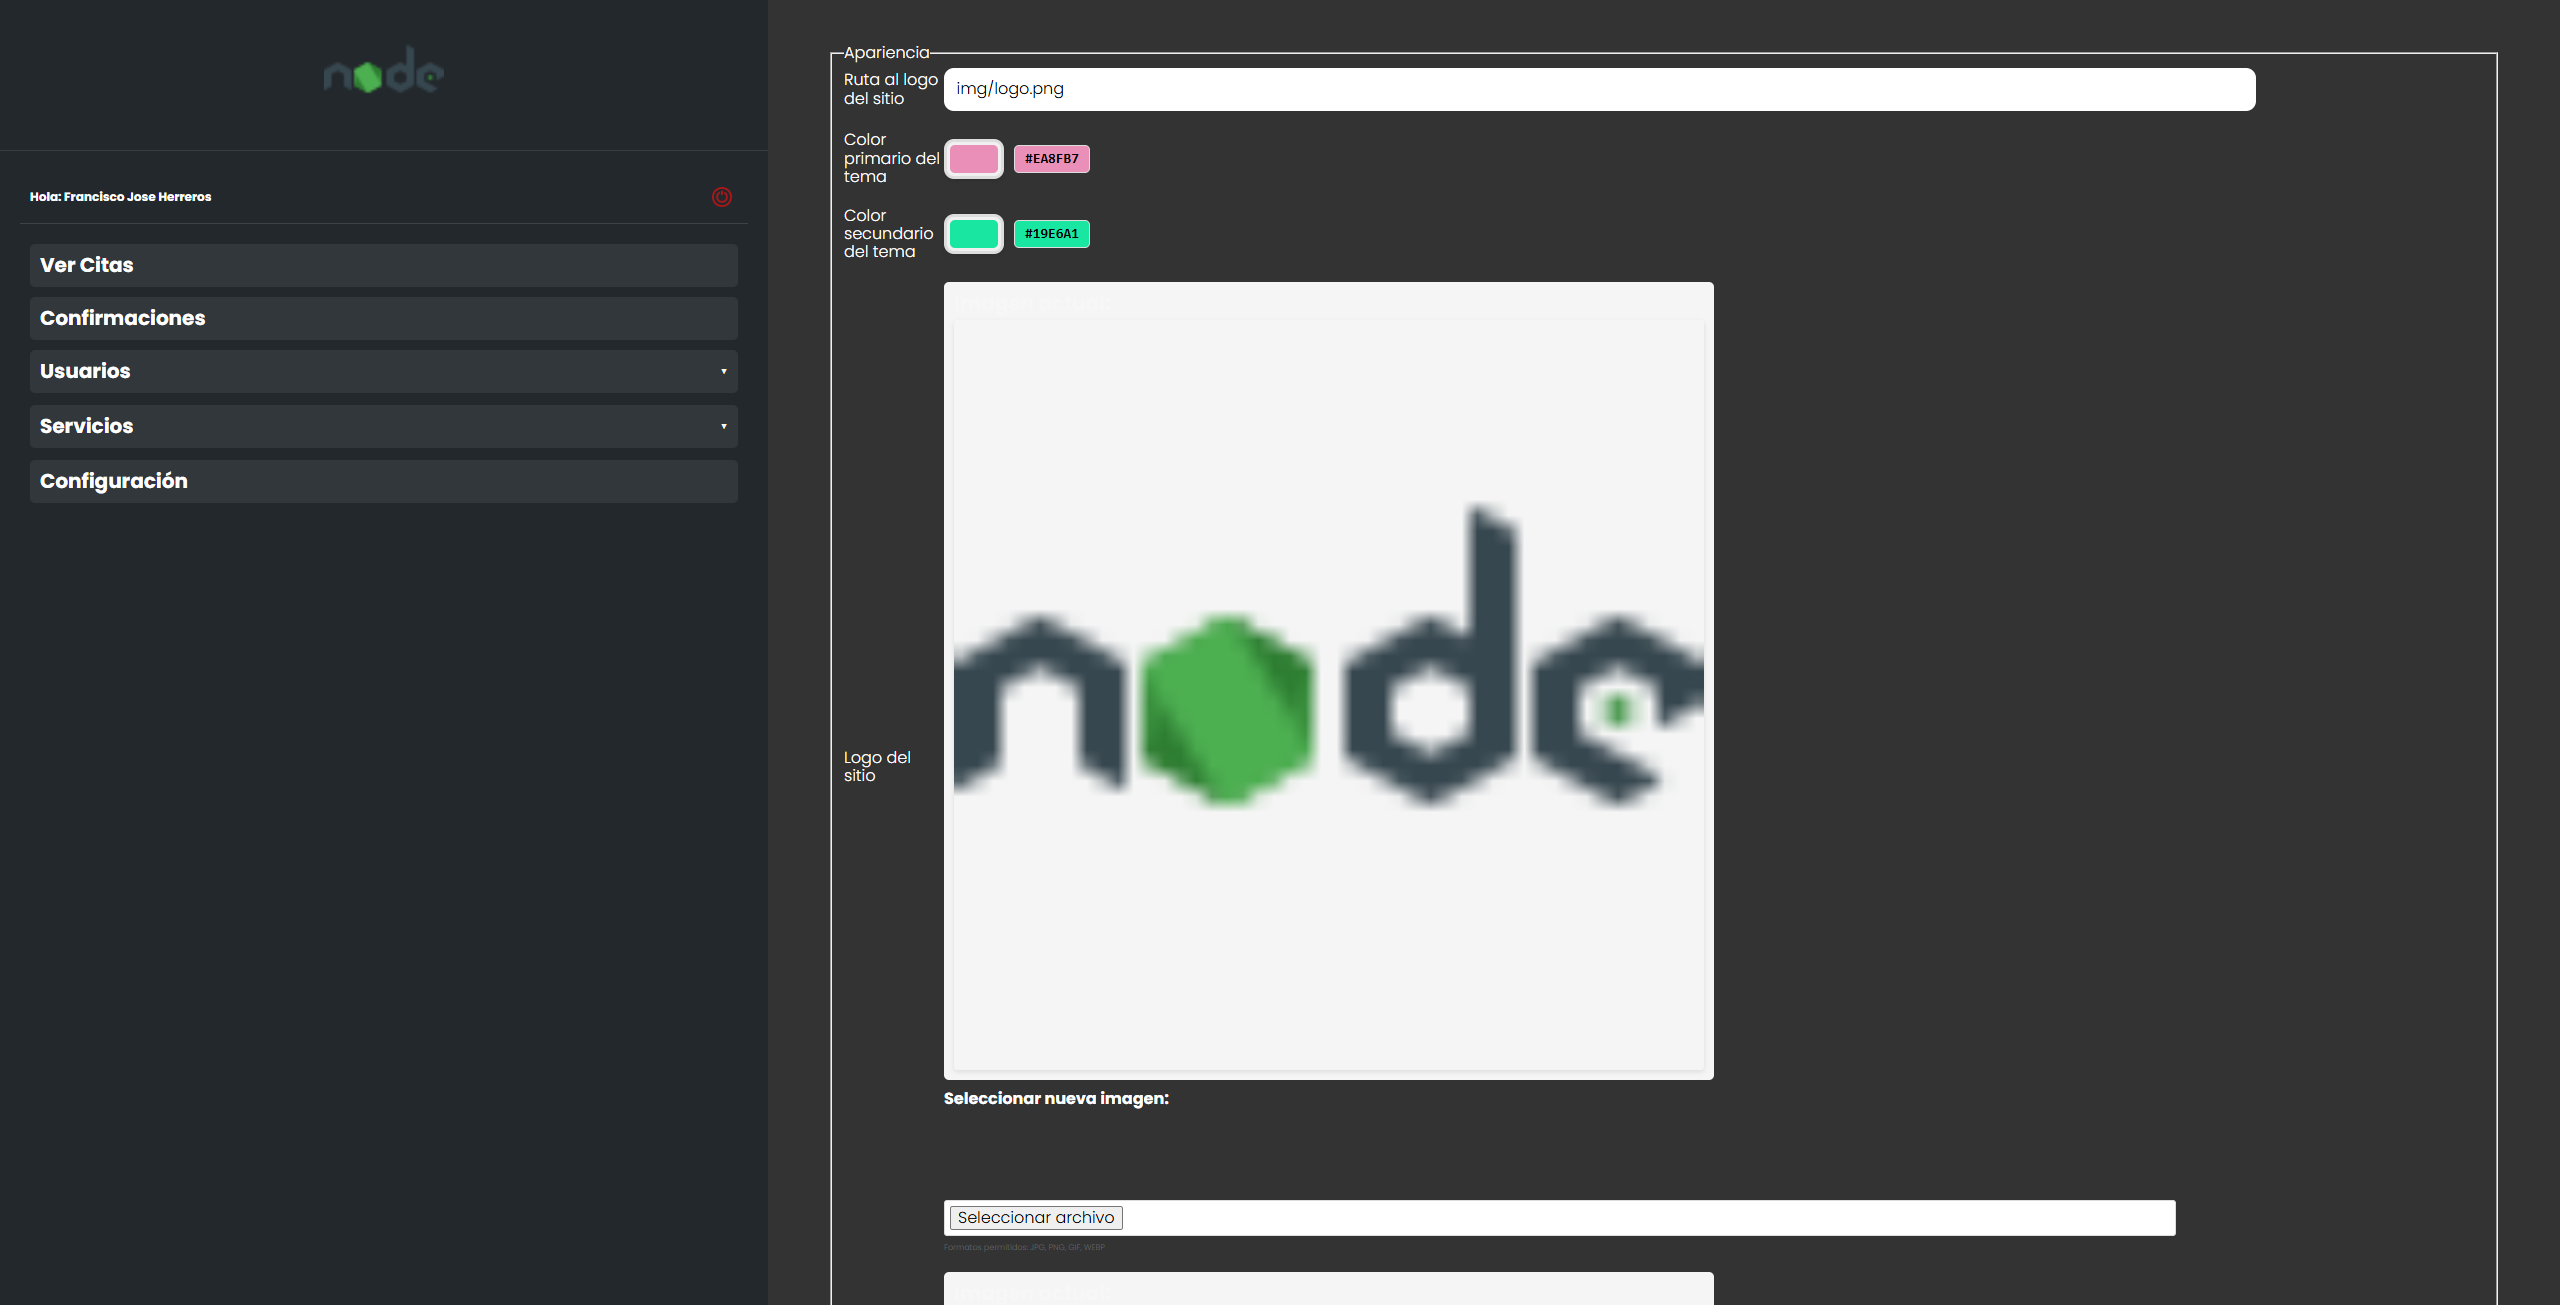Click the Seleccionar nueva imagen label
This screenshot has height=1305, width=2560.
tap(1056, 1099)
